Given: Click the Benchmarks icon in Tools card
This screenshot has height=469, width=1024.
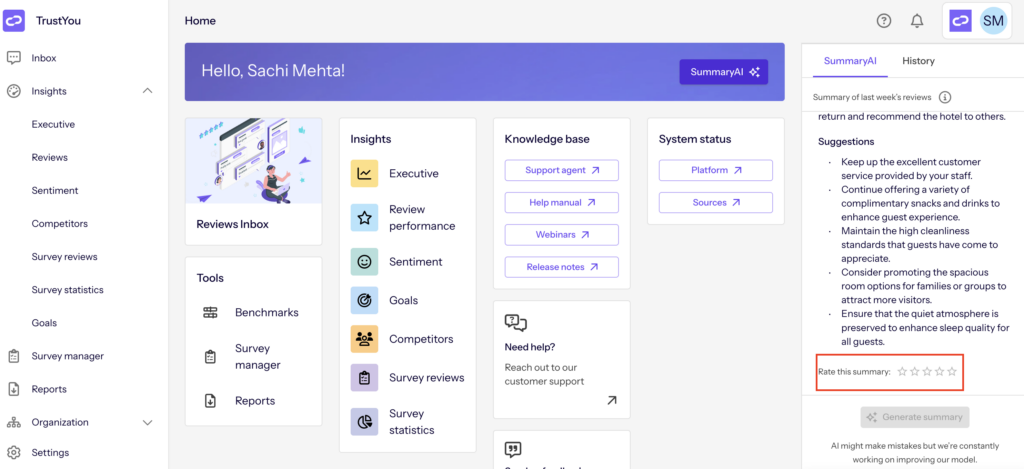Looking at the screenshot, I should tap(210, 312).
